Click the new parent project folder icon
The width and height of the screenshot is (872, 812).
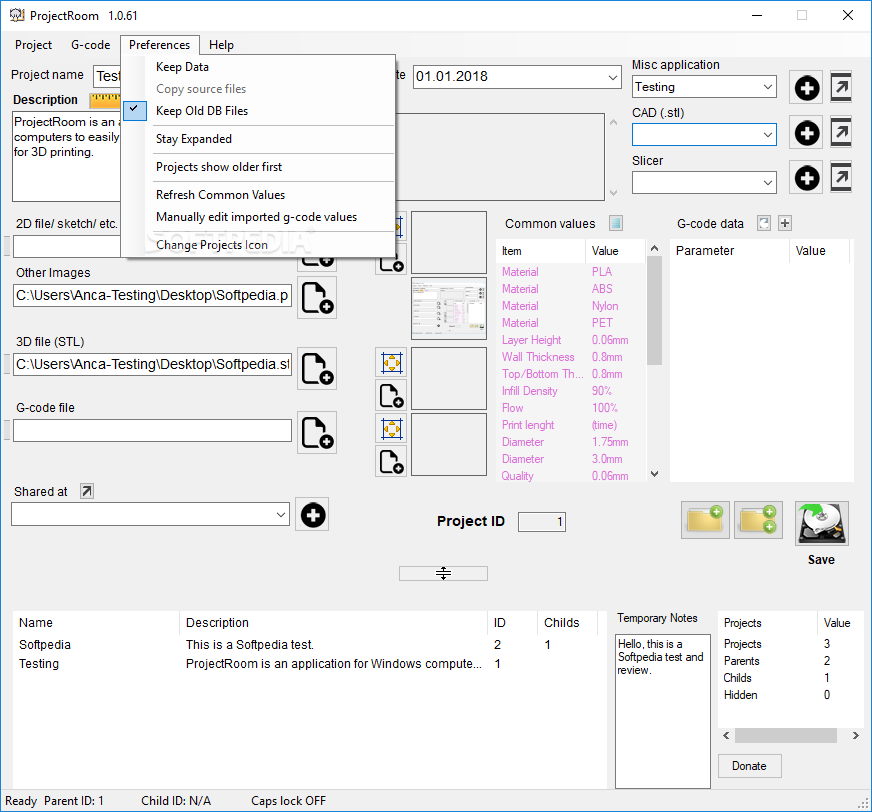[x=705, y=520]
